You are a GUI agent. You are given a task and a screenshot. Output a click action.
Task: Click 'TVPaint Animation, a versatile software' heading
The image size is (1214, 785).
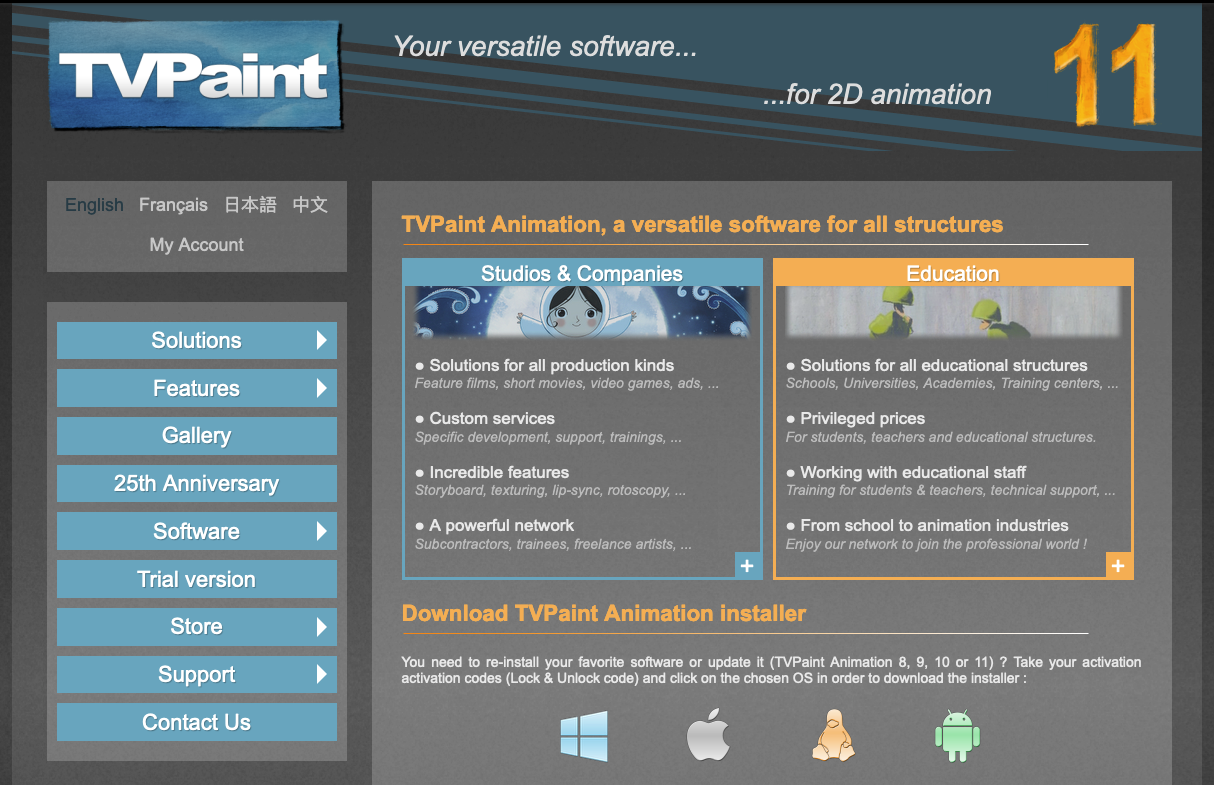[x=702, y=224]
